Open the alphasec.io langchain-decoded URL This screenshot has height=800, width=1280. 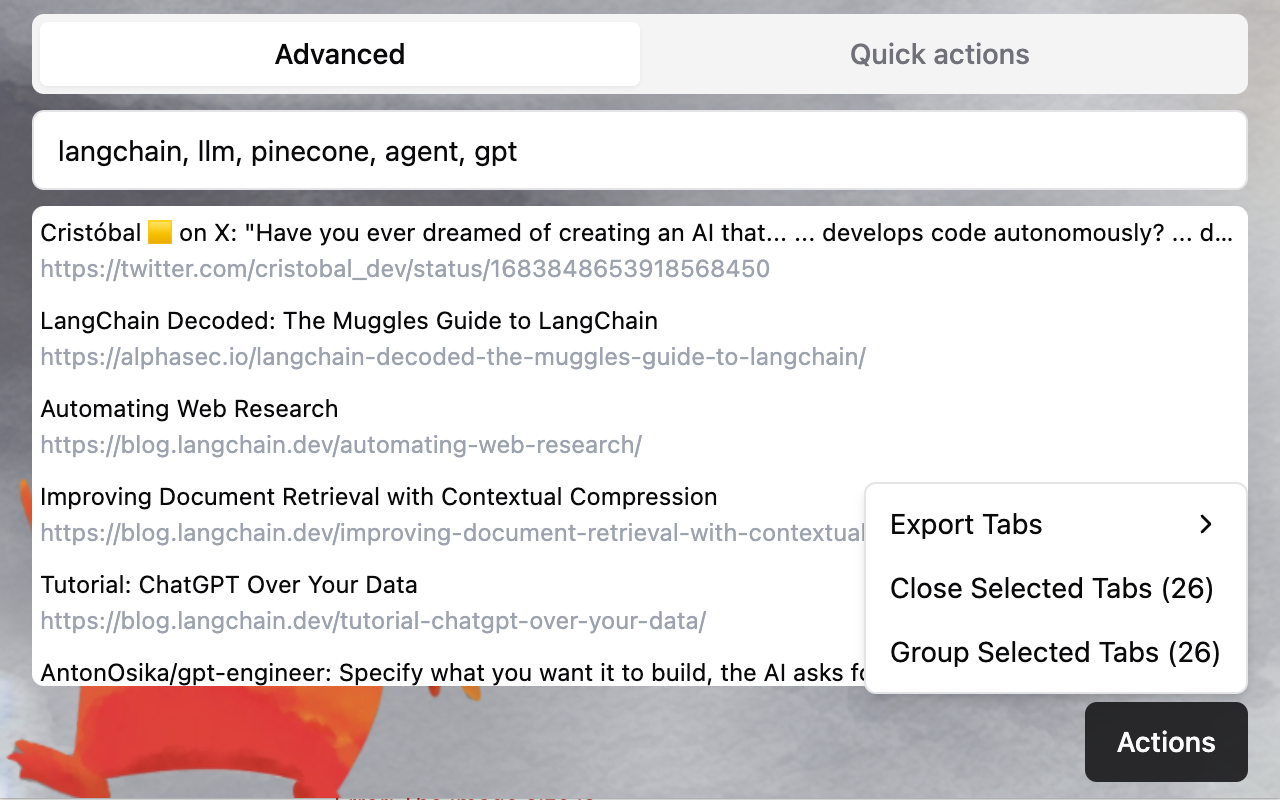click(x=453, y=357)
